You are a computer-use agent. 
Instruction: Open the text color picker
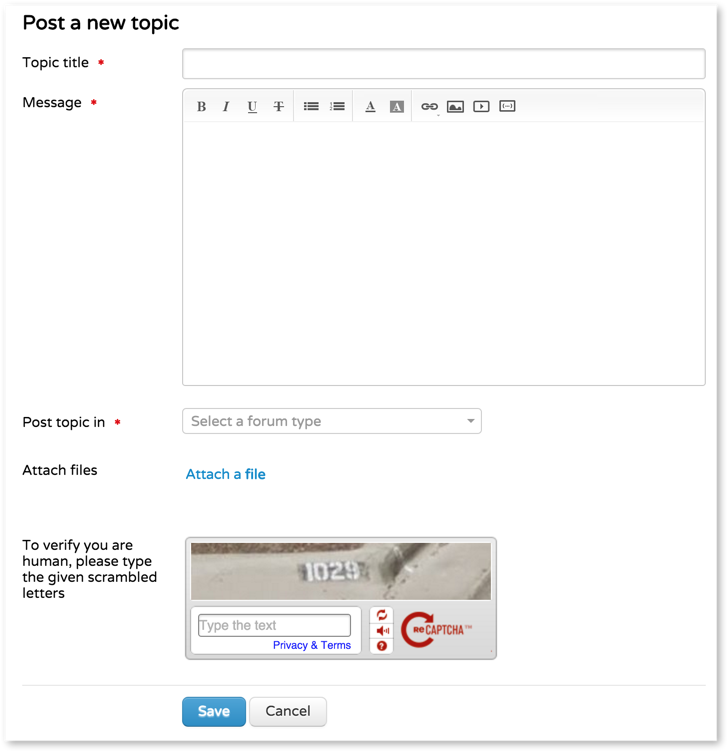(370, 106)
